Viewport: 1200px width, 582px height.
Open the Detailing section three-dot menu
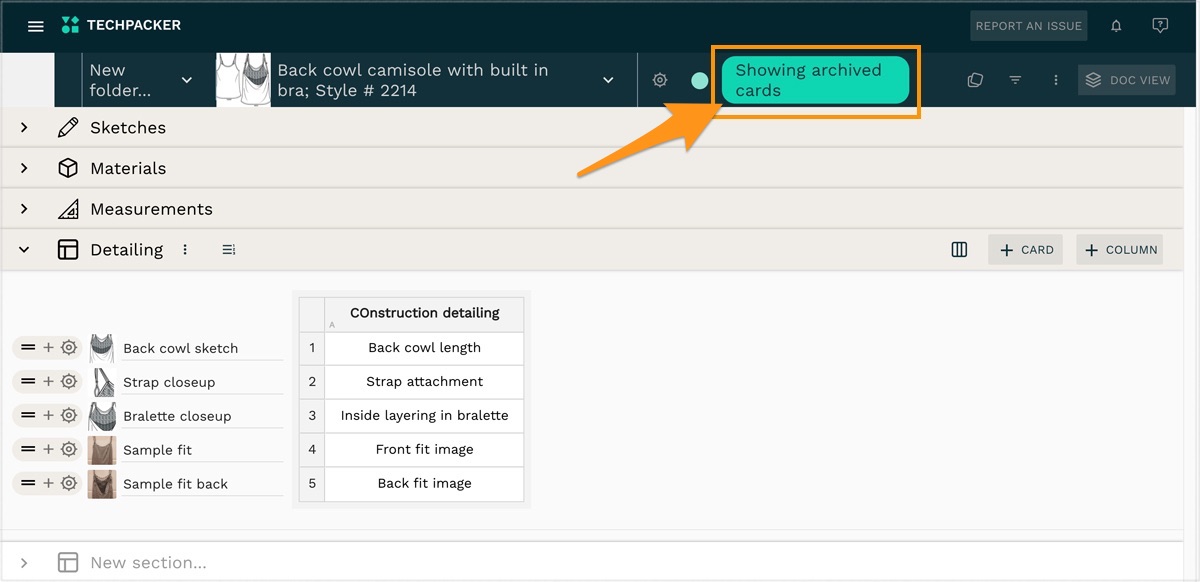pyautogui.click(x=185, y=250)
